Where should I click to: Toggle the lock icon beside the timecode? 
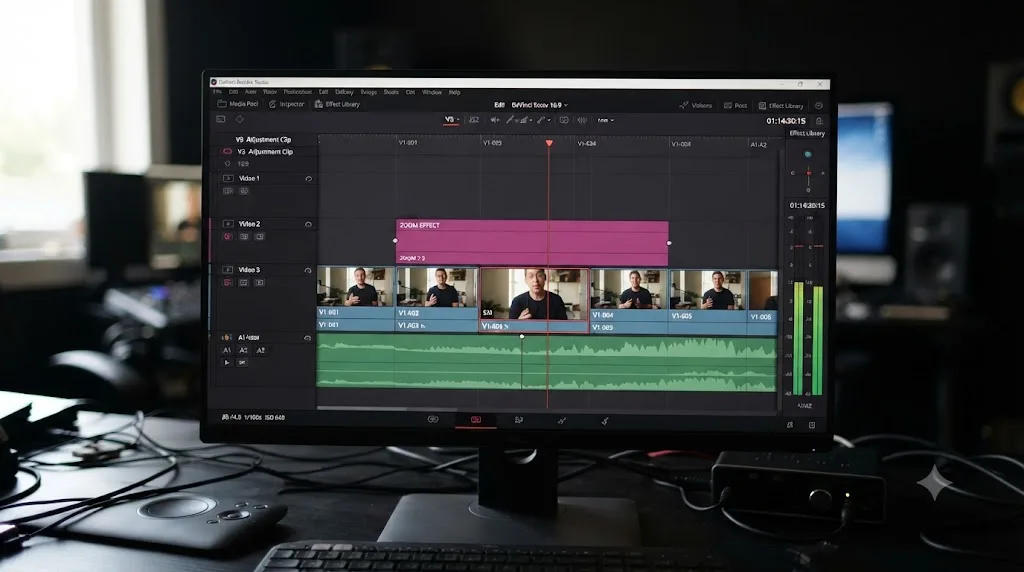[819, 121]
